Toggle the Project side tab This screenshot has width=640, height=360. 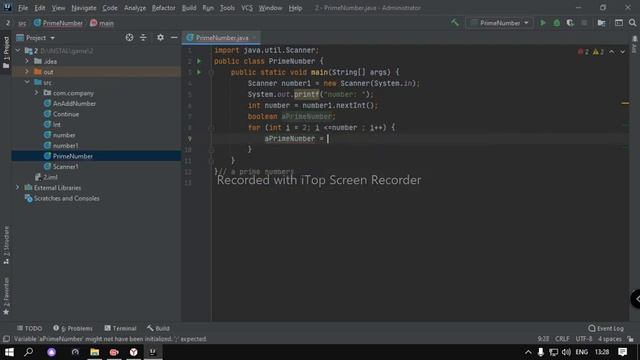click(6, 52)
